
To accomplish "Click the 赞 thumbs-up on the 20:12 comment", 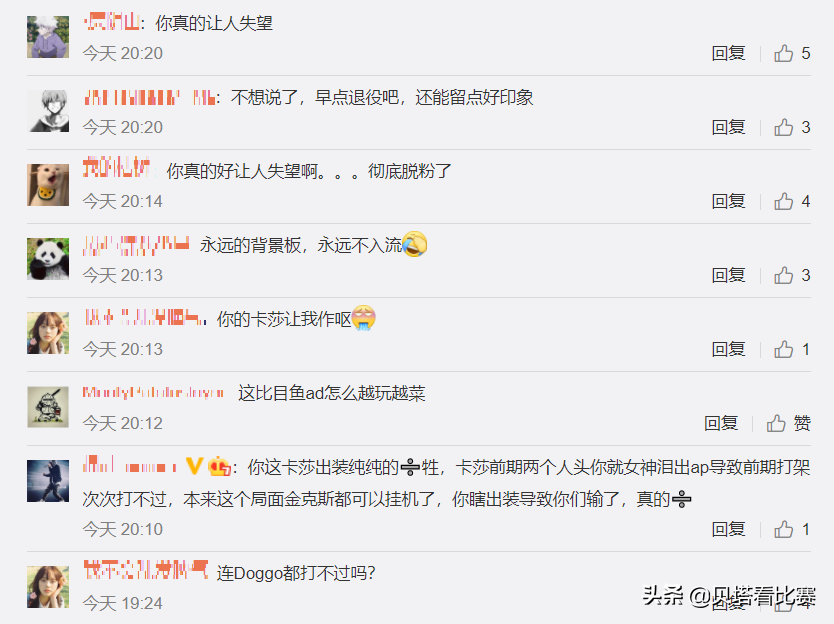I will pyautogui.click(x=788, y=423).
